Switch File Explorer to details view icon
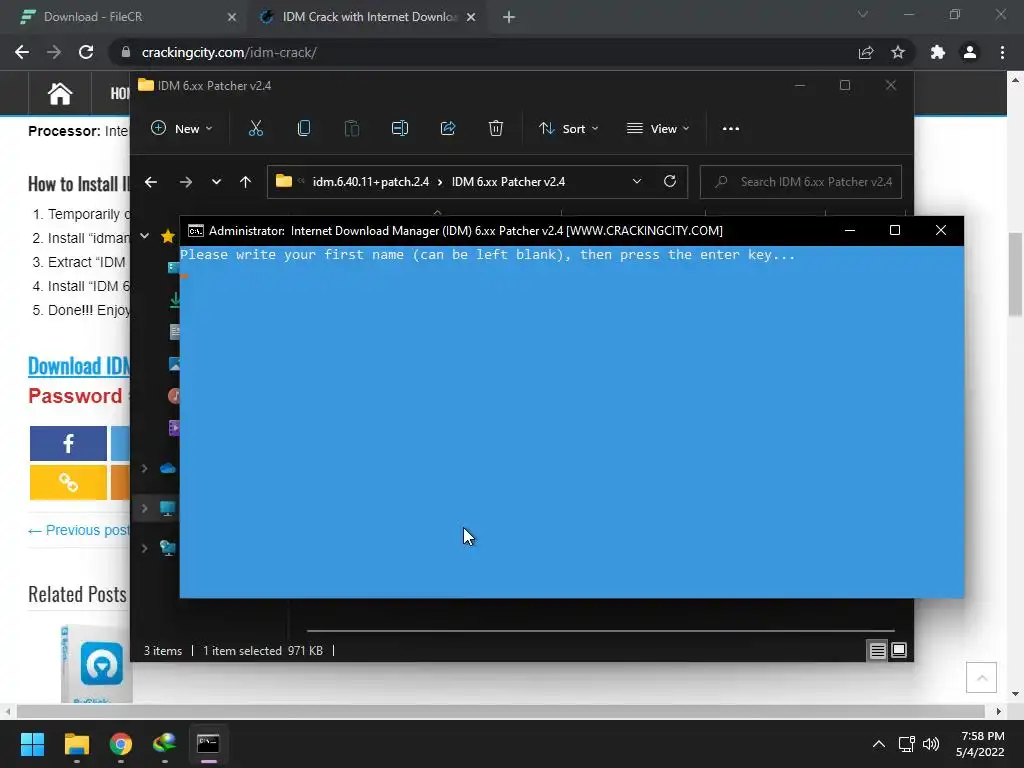 pyautogui.click(x=878, y=650)
